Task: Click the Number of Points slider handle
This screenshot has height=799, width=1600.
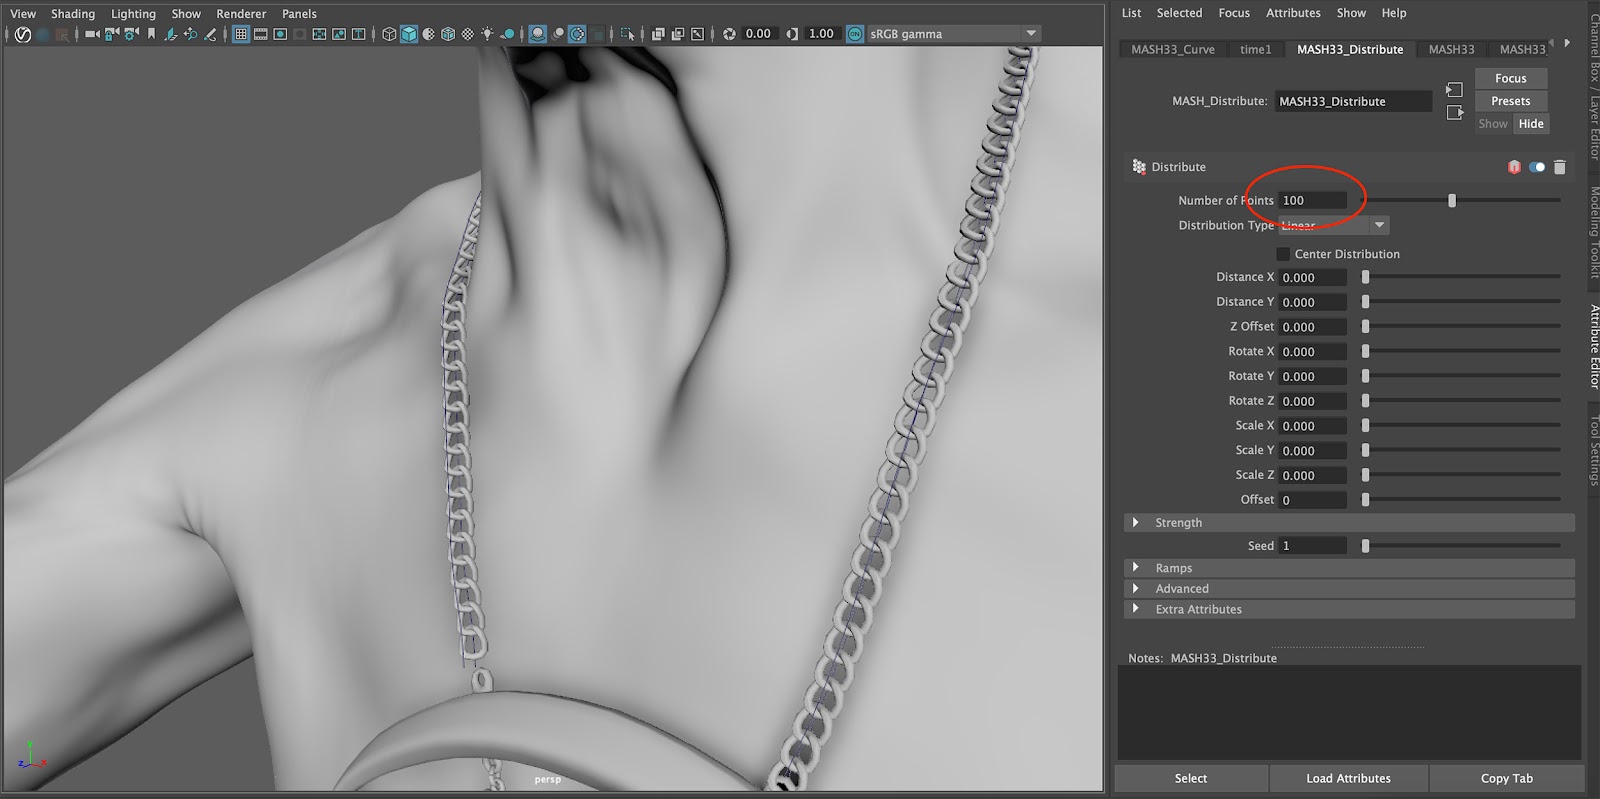Action: [x=1452, y=201]
